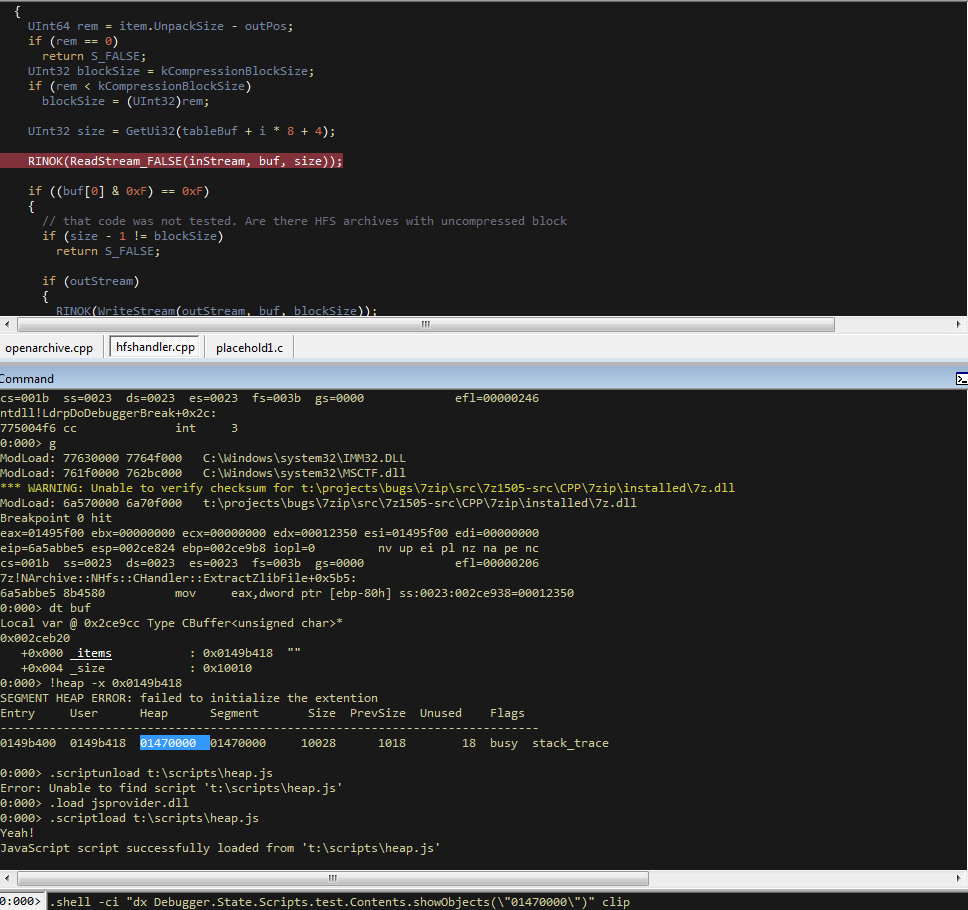Click the Command window console icon

tap(960, 379)
